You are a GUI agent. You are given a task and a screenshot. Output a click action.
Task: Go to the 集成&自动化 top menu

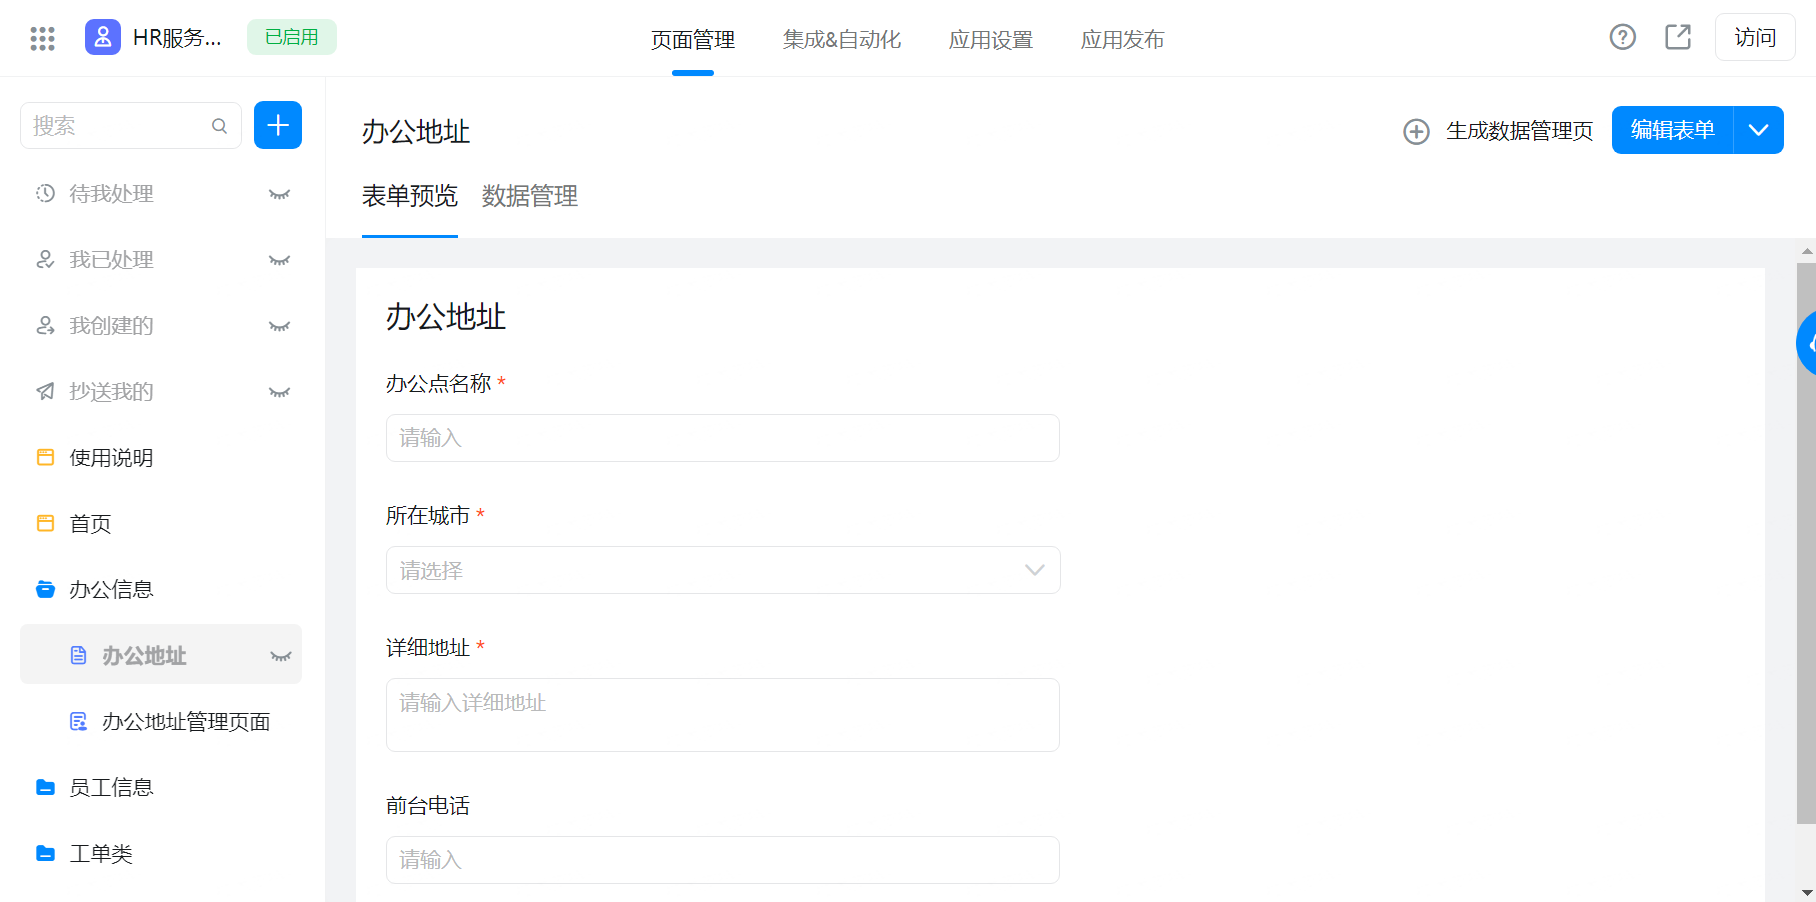[x=841, y=40]
